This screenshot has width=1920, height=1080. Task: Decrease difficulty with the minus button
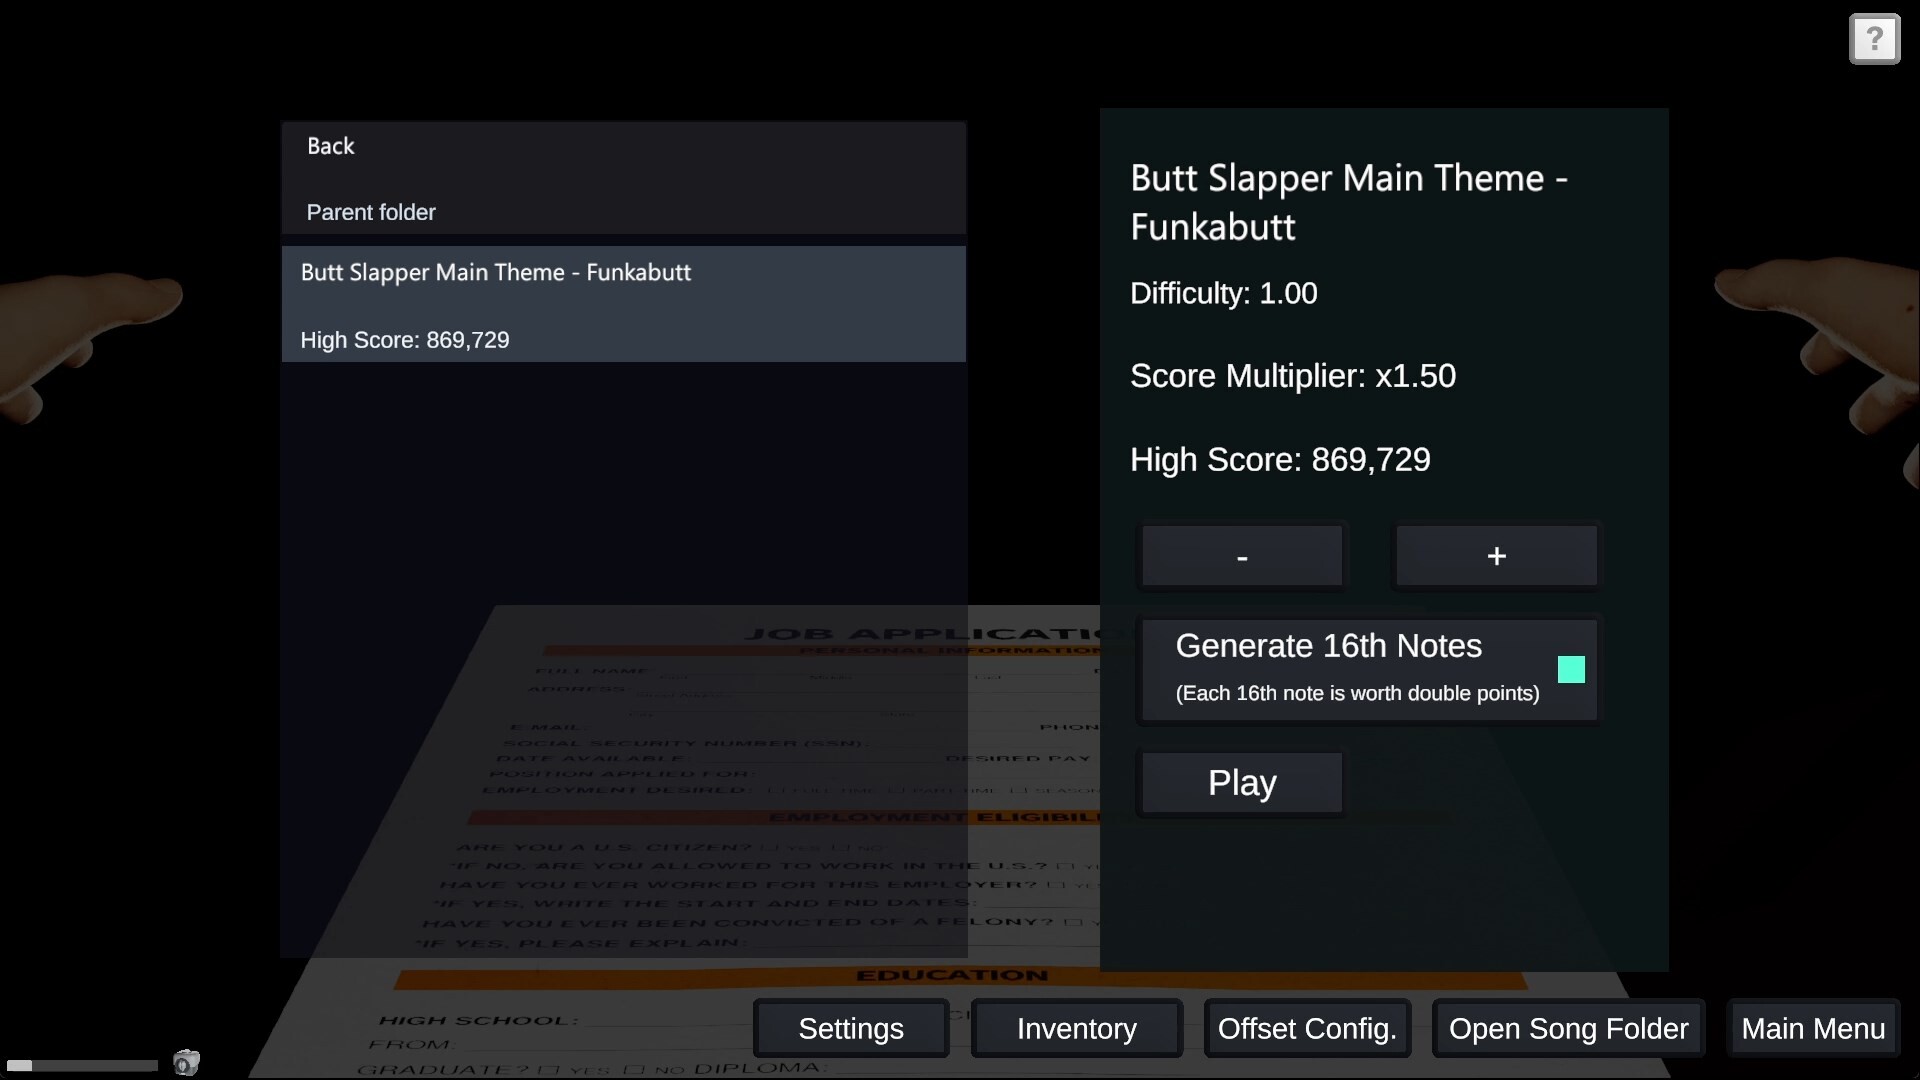1242,556
